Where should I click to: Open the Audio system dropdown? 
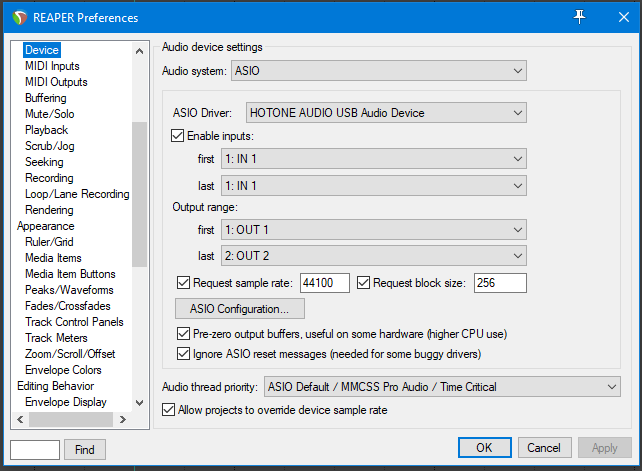(378, 71)
